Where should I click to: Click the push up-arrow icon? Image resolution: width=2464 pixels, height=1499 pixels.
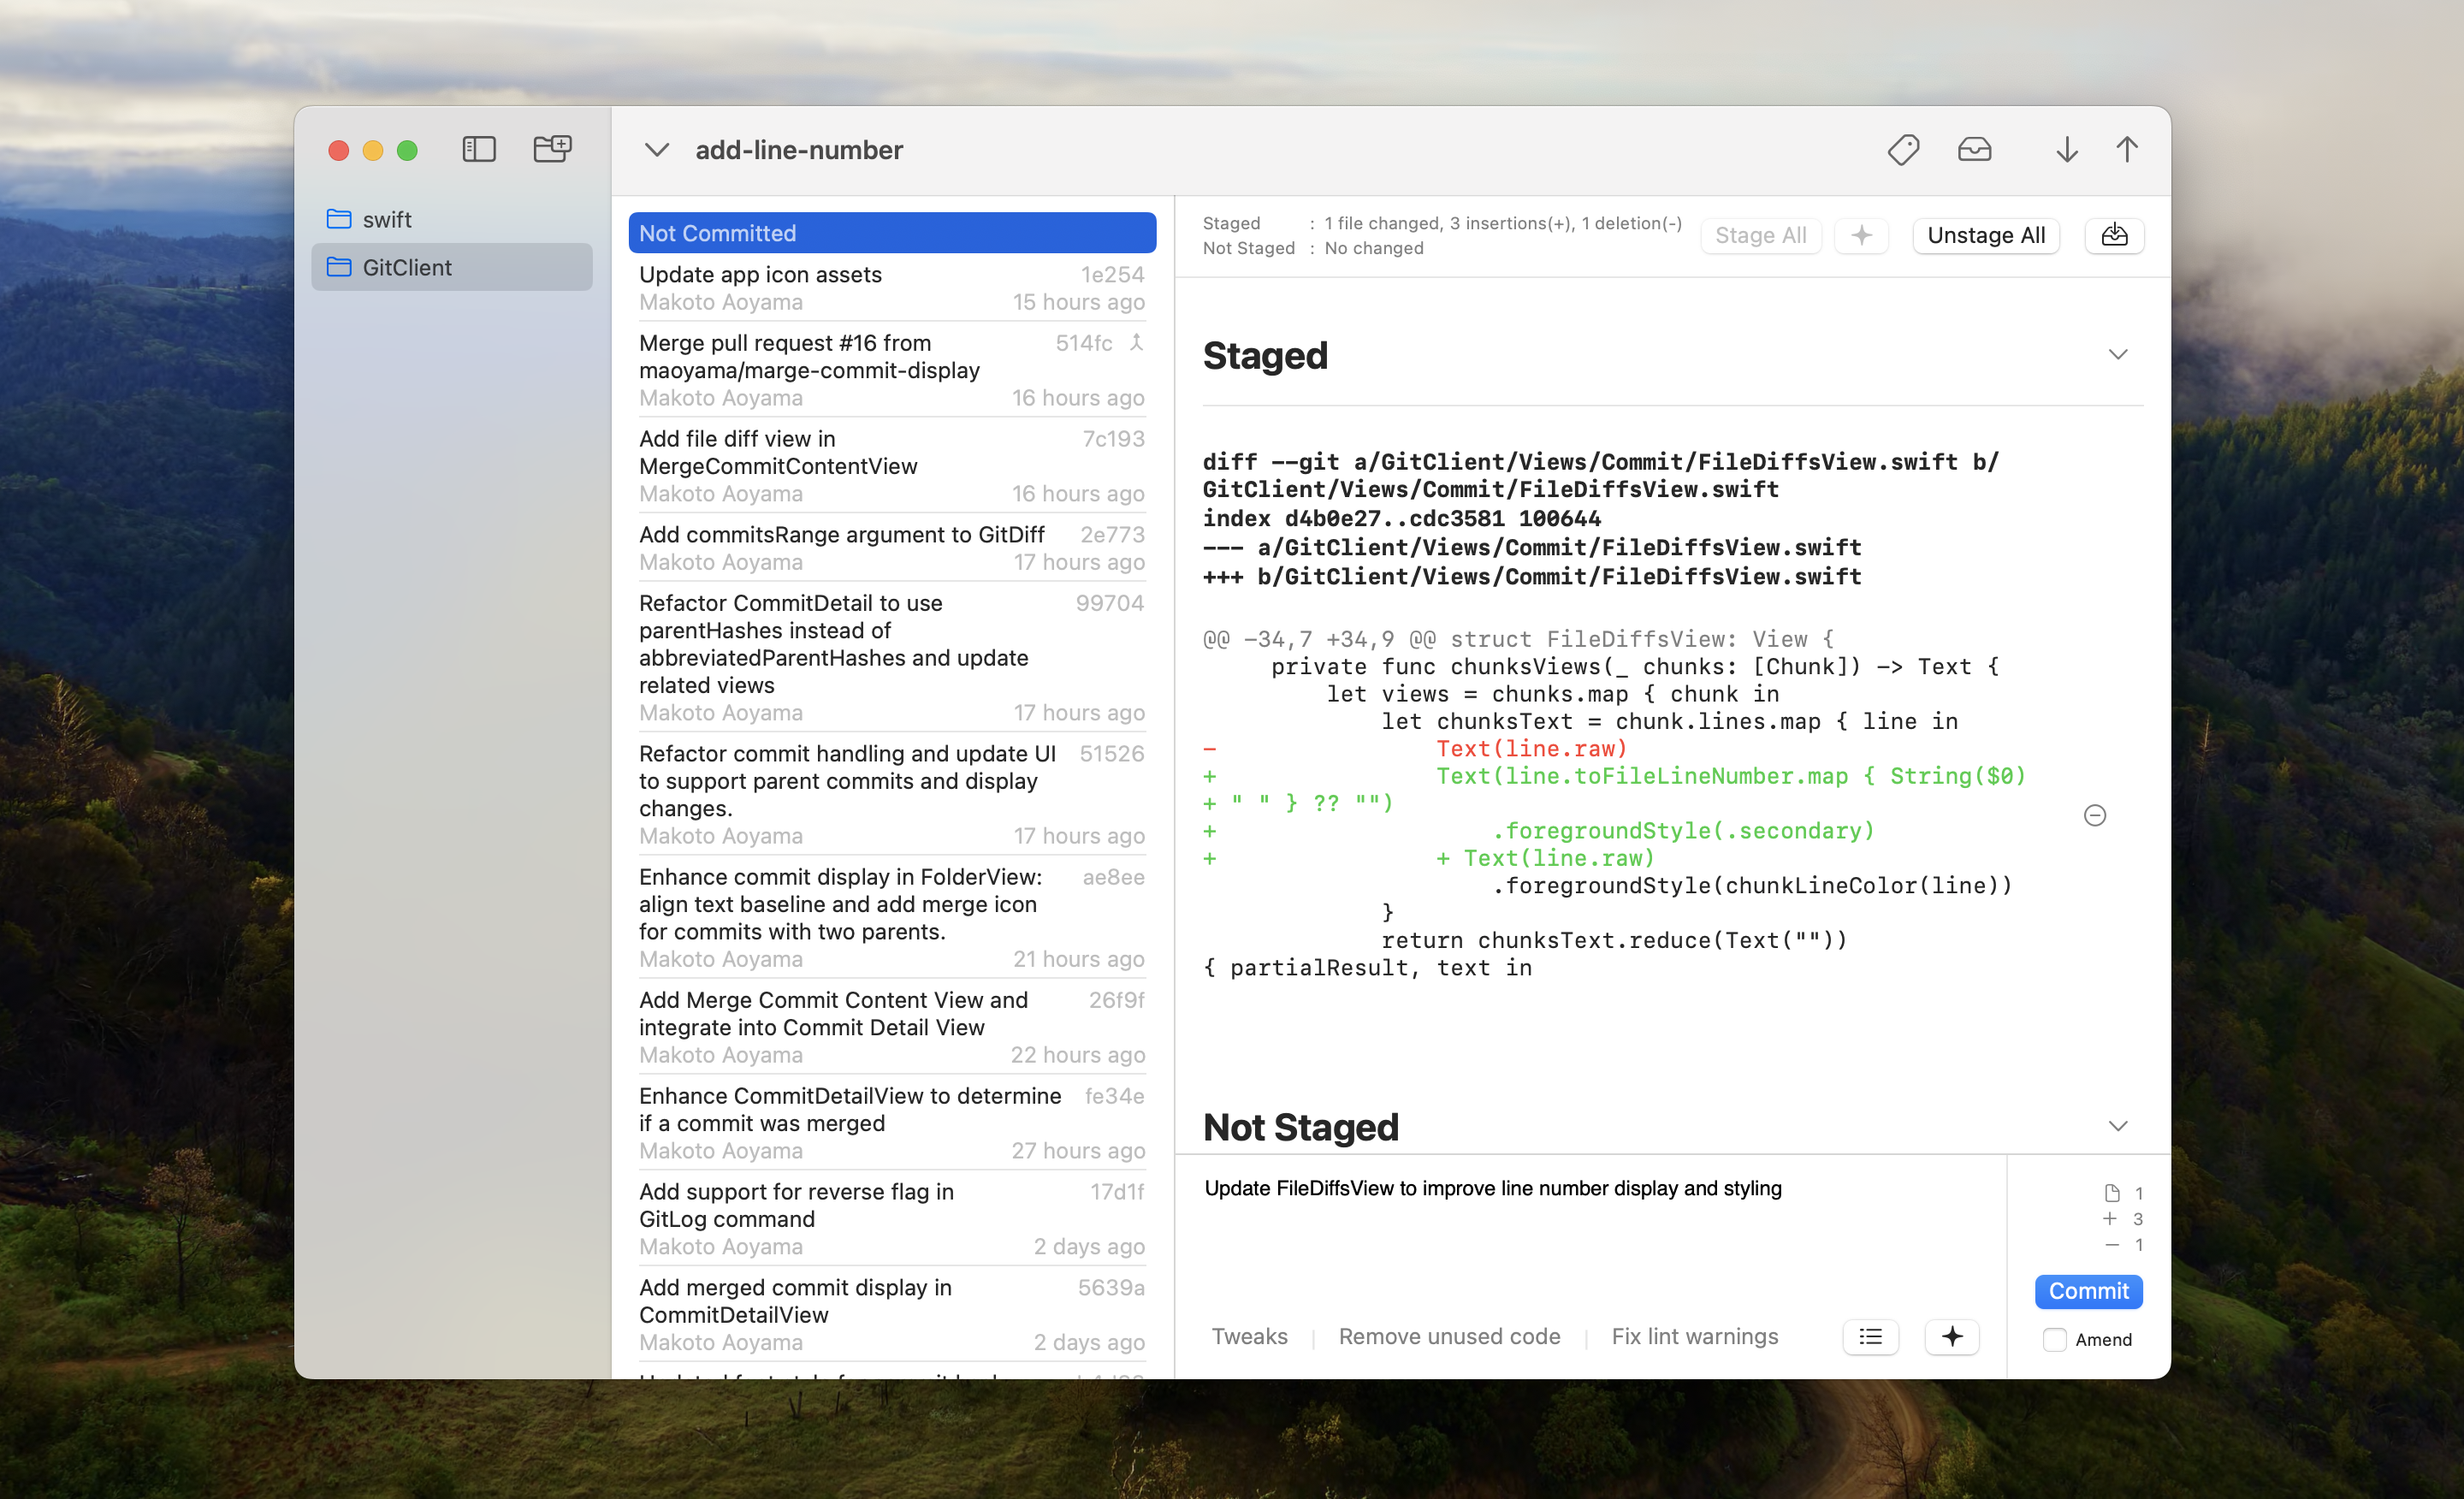tap(2127, 150)
